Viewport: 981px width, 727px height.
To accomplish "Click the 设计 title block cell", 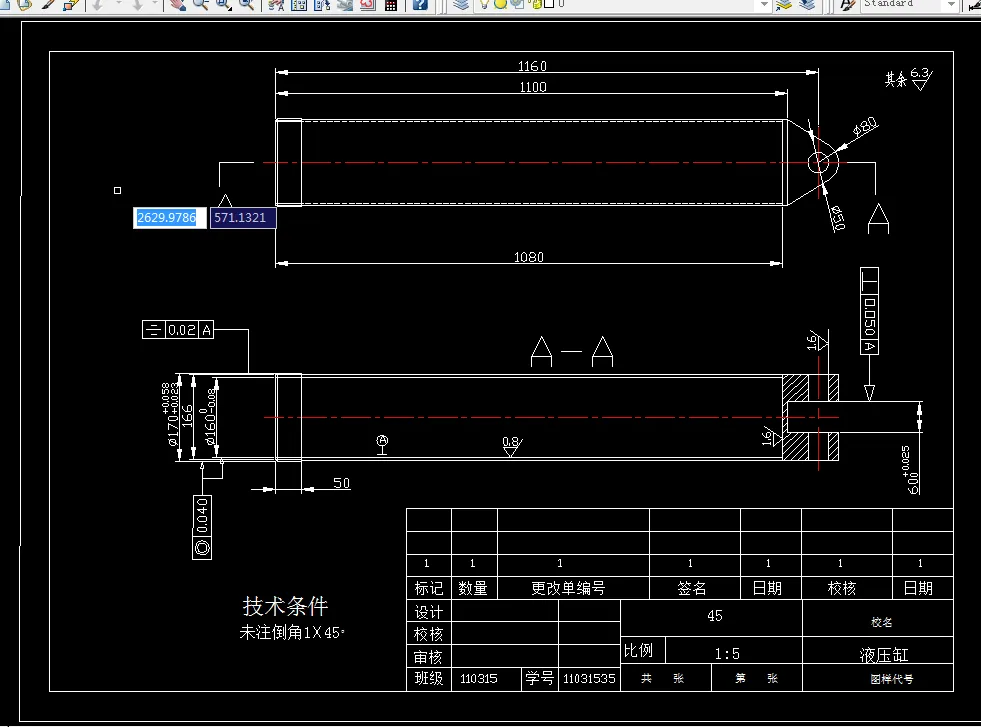I will (x=429, y=612).
